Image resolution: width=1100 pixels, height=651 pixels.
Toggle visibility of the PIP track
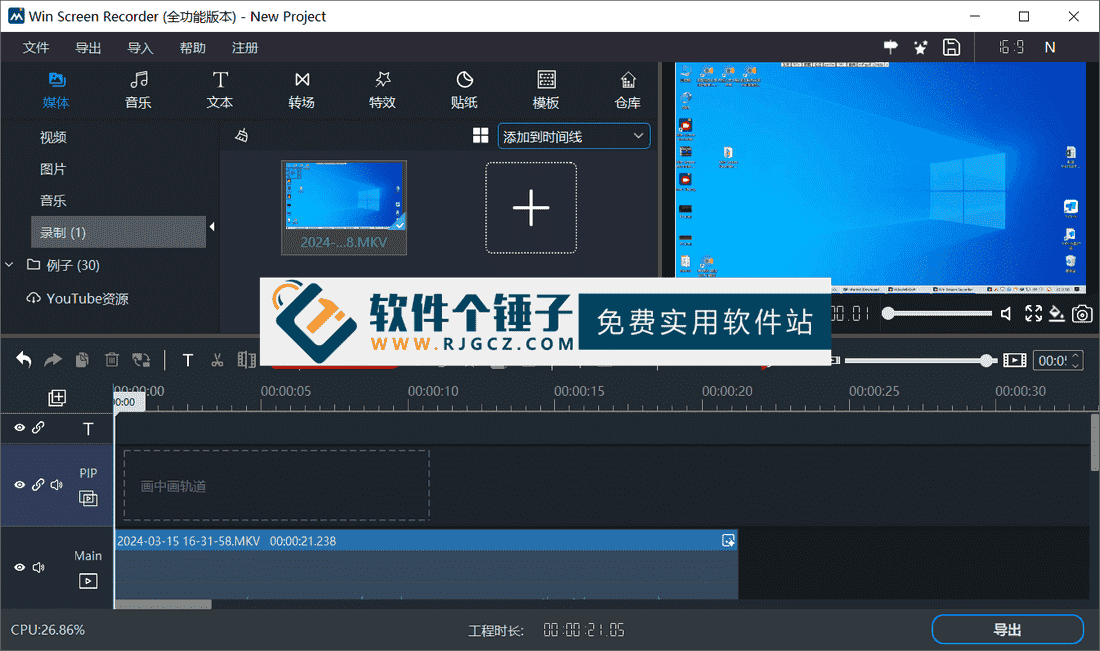point(19,484)
